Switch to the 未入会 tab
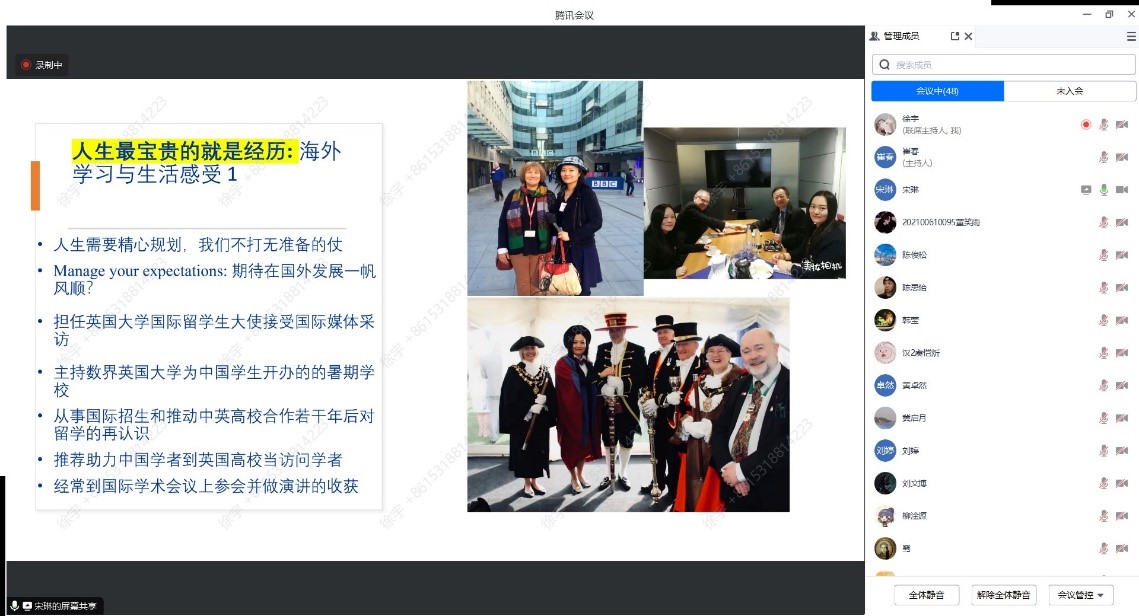 1070,91
